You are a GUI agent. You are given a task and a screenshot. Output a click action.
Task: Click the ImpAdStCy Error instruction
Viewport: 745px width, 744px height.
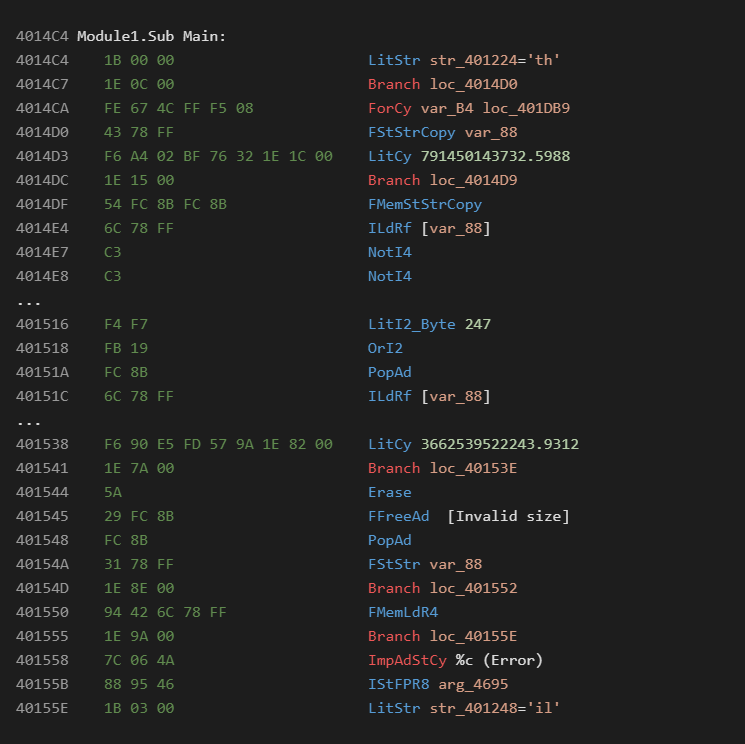pyautogui.click(x=455, y=660)
